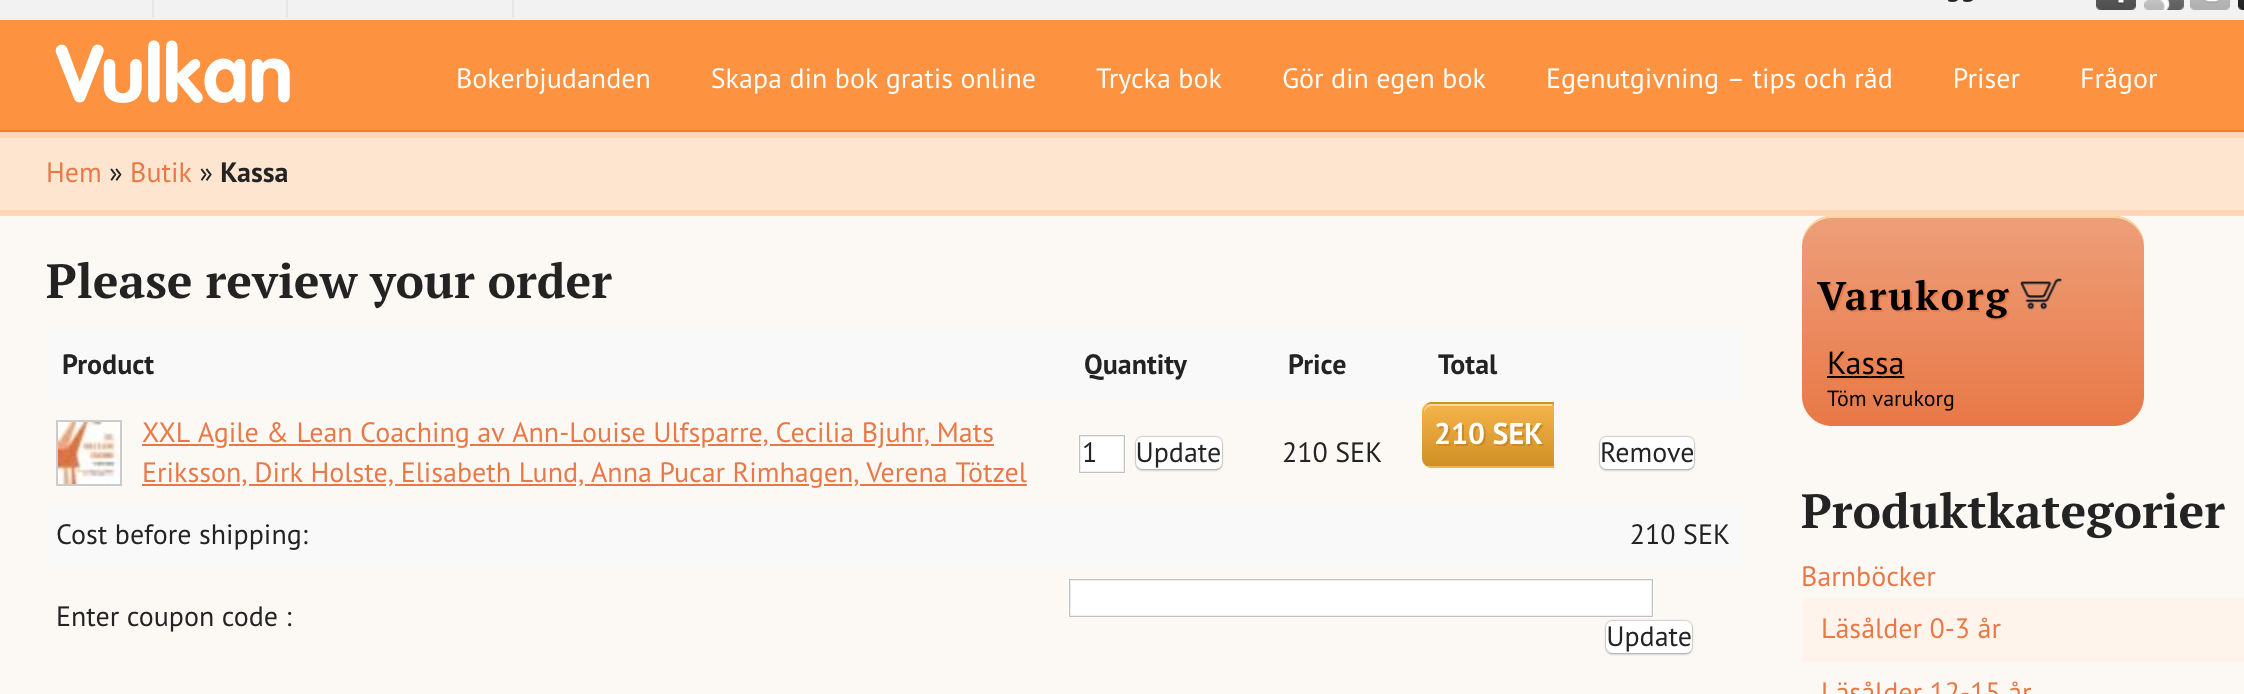
Task: Remove the book from order
Action: point(1647,453)
